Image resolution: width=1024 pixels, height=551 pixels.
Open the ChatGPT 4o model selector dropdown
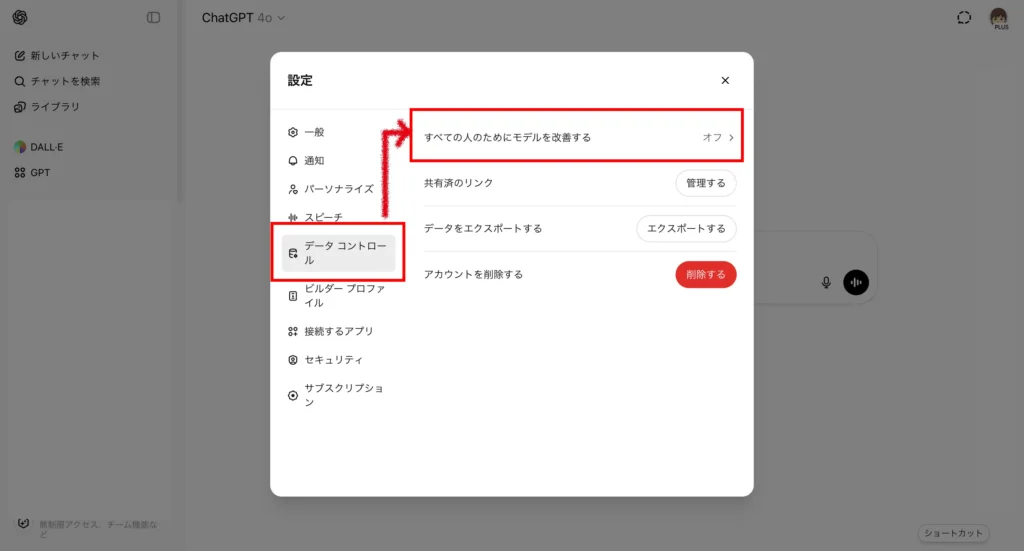coord(243,18)
